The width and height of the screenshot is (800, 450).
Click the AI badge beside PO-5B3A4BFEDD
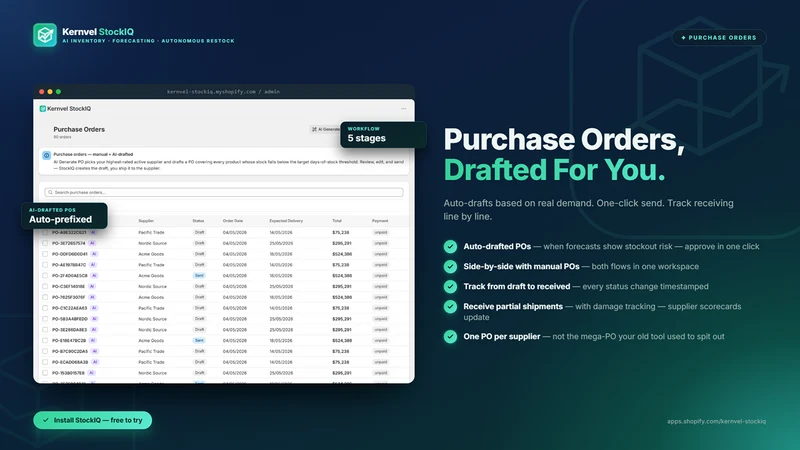coord(94,319)
